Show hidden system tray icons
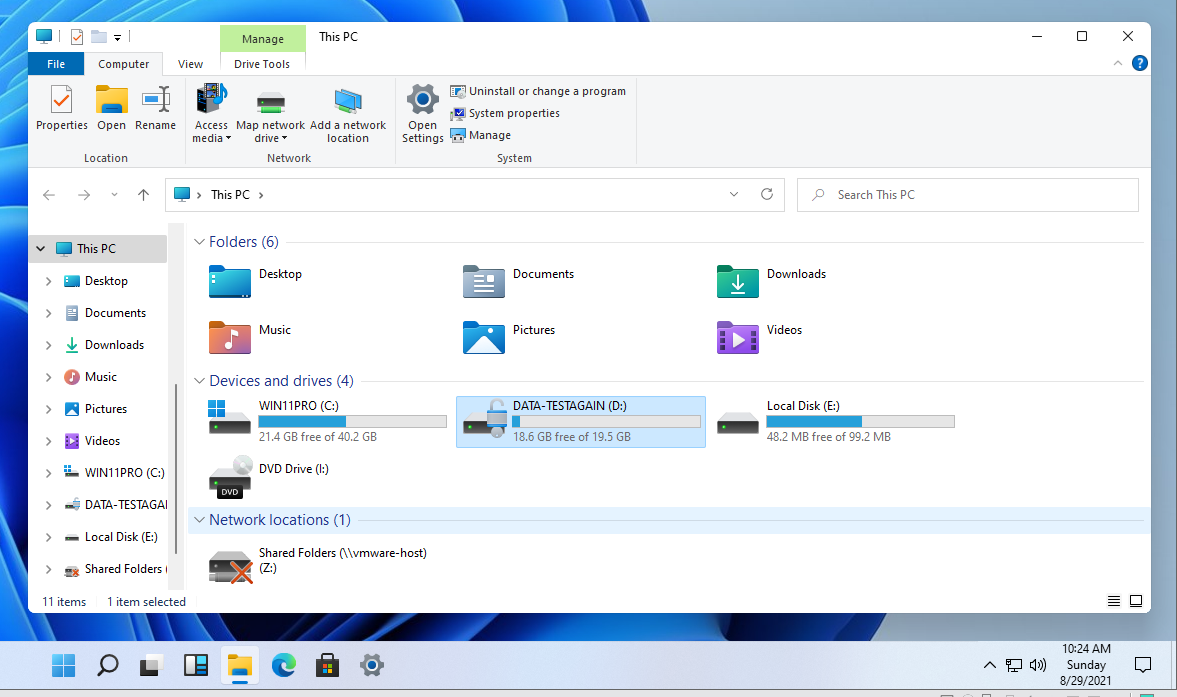The image size is (1177, 697). coord(989,665)
